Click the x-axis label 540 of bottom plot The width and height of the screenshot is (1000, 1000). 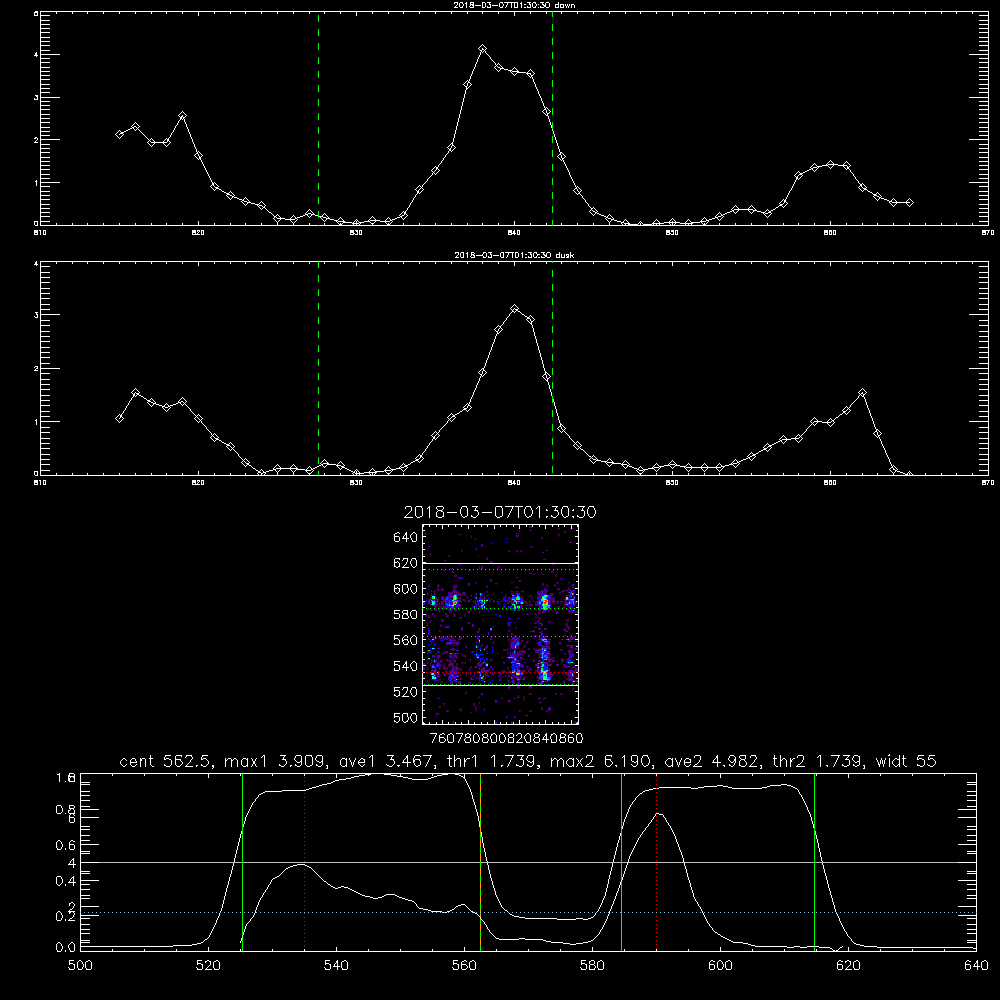click(x=336, y=966)
